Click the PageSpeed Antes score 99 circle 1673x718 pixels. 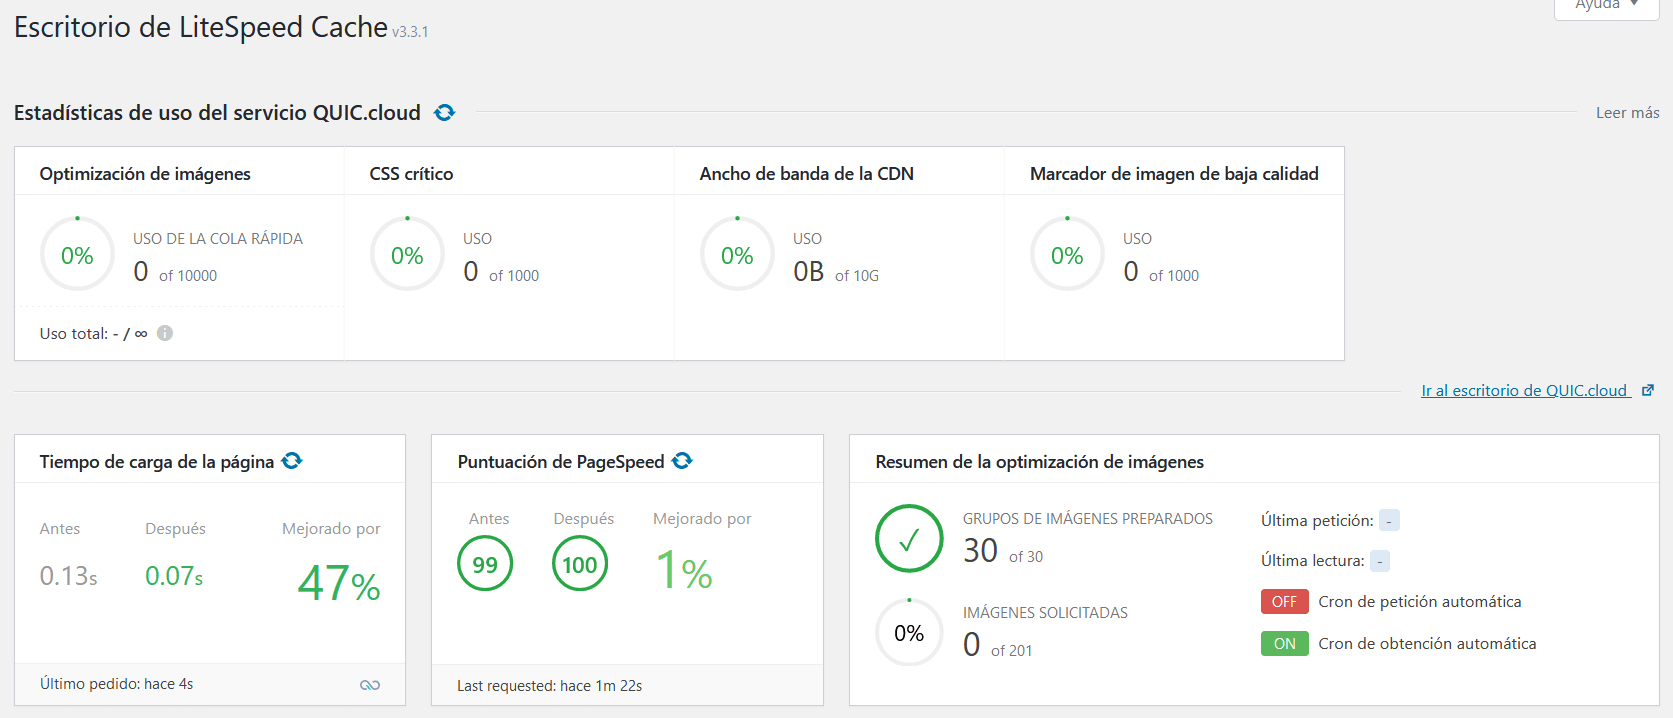[x=485, y=564]
